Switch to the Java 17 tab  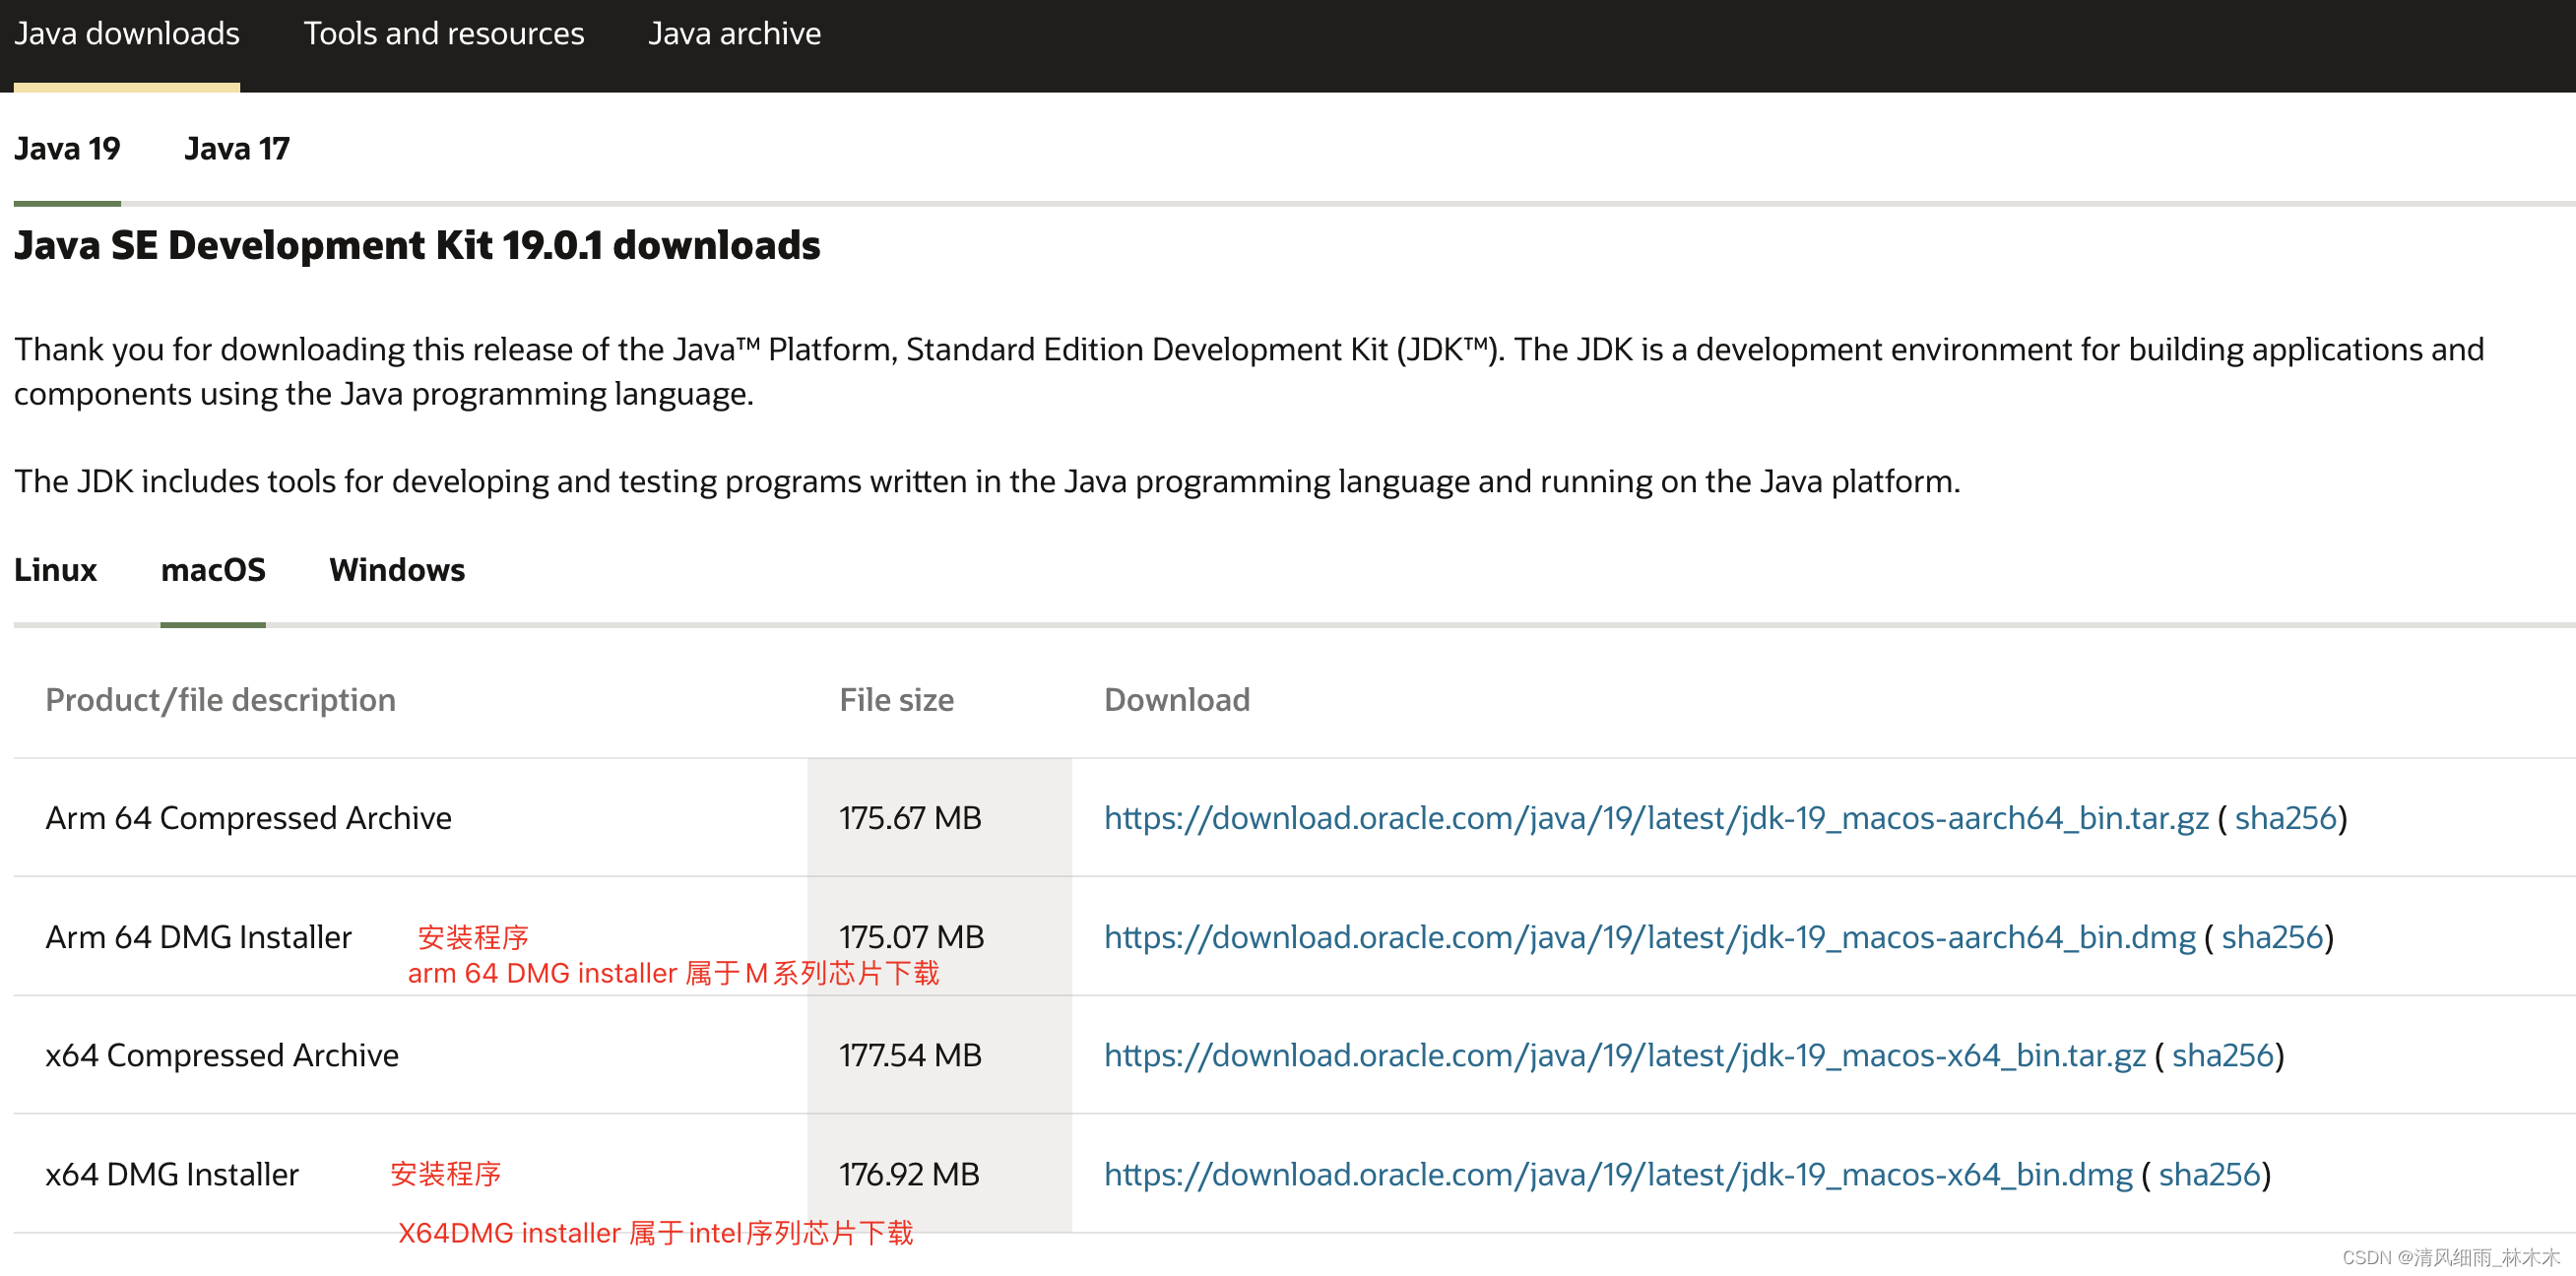click(x=237, y=149)
